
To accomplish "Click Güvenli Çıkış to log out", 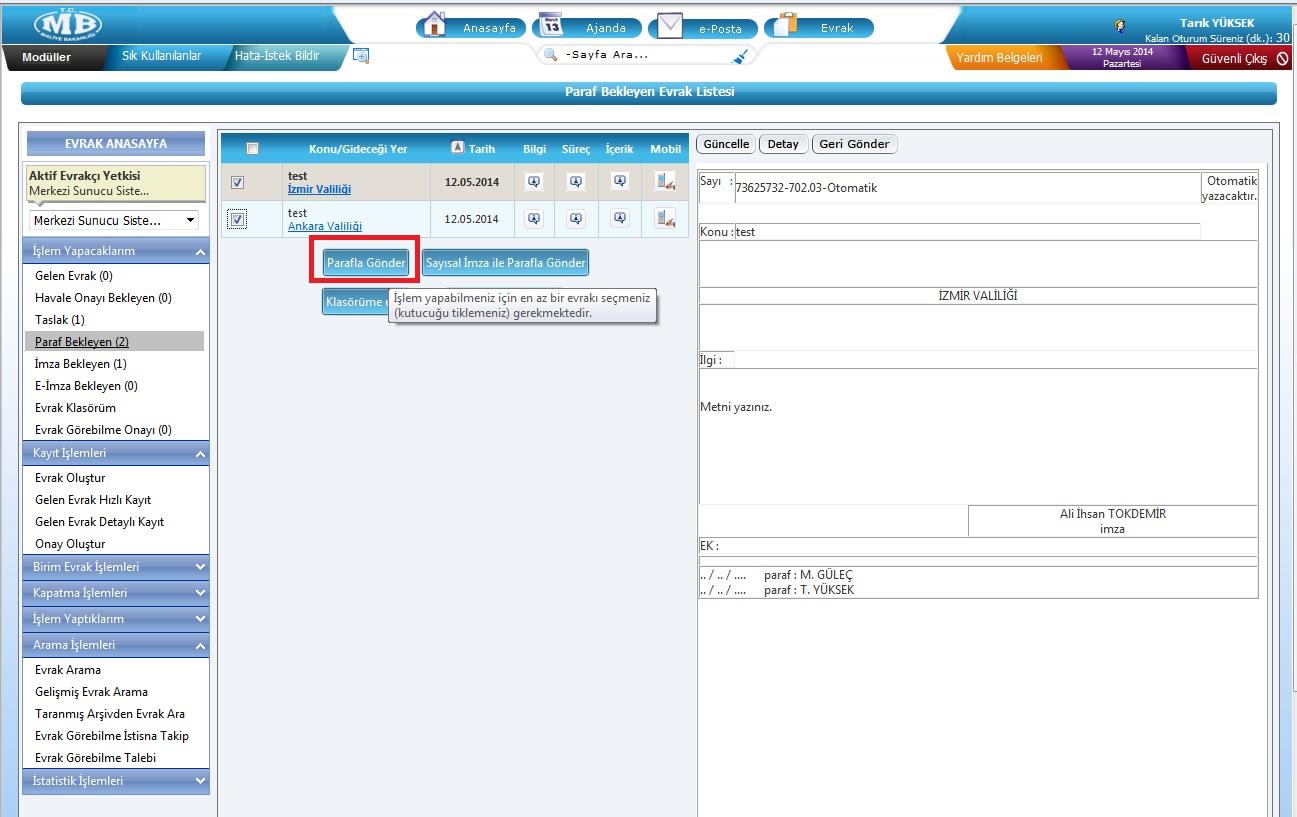I will tap(1234, 58).
